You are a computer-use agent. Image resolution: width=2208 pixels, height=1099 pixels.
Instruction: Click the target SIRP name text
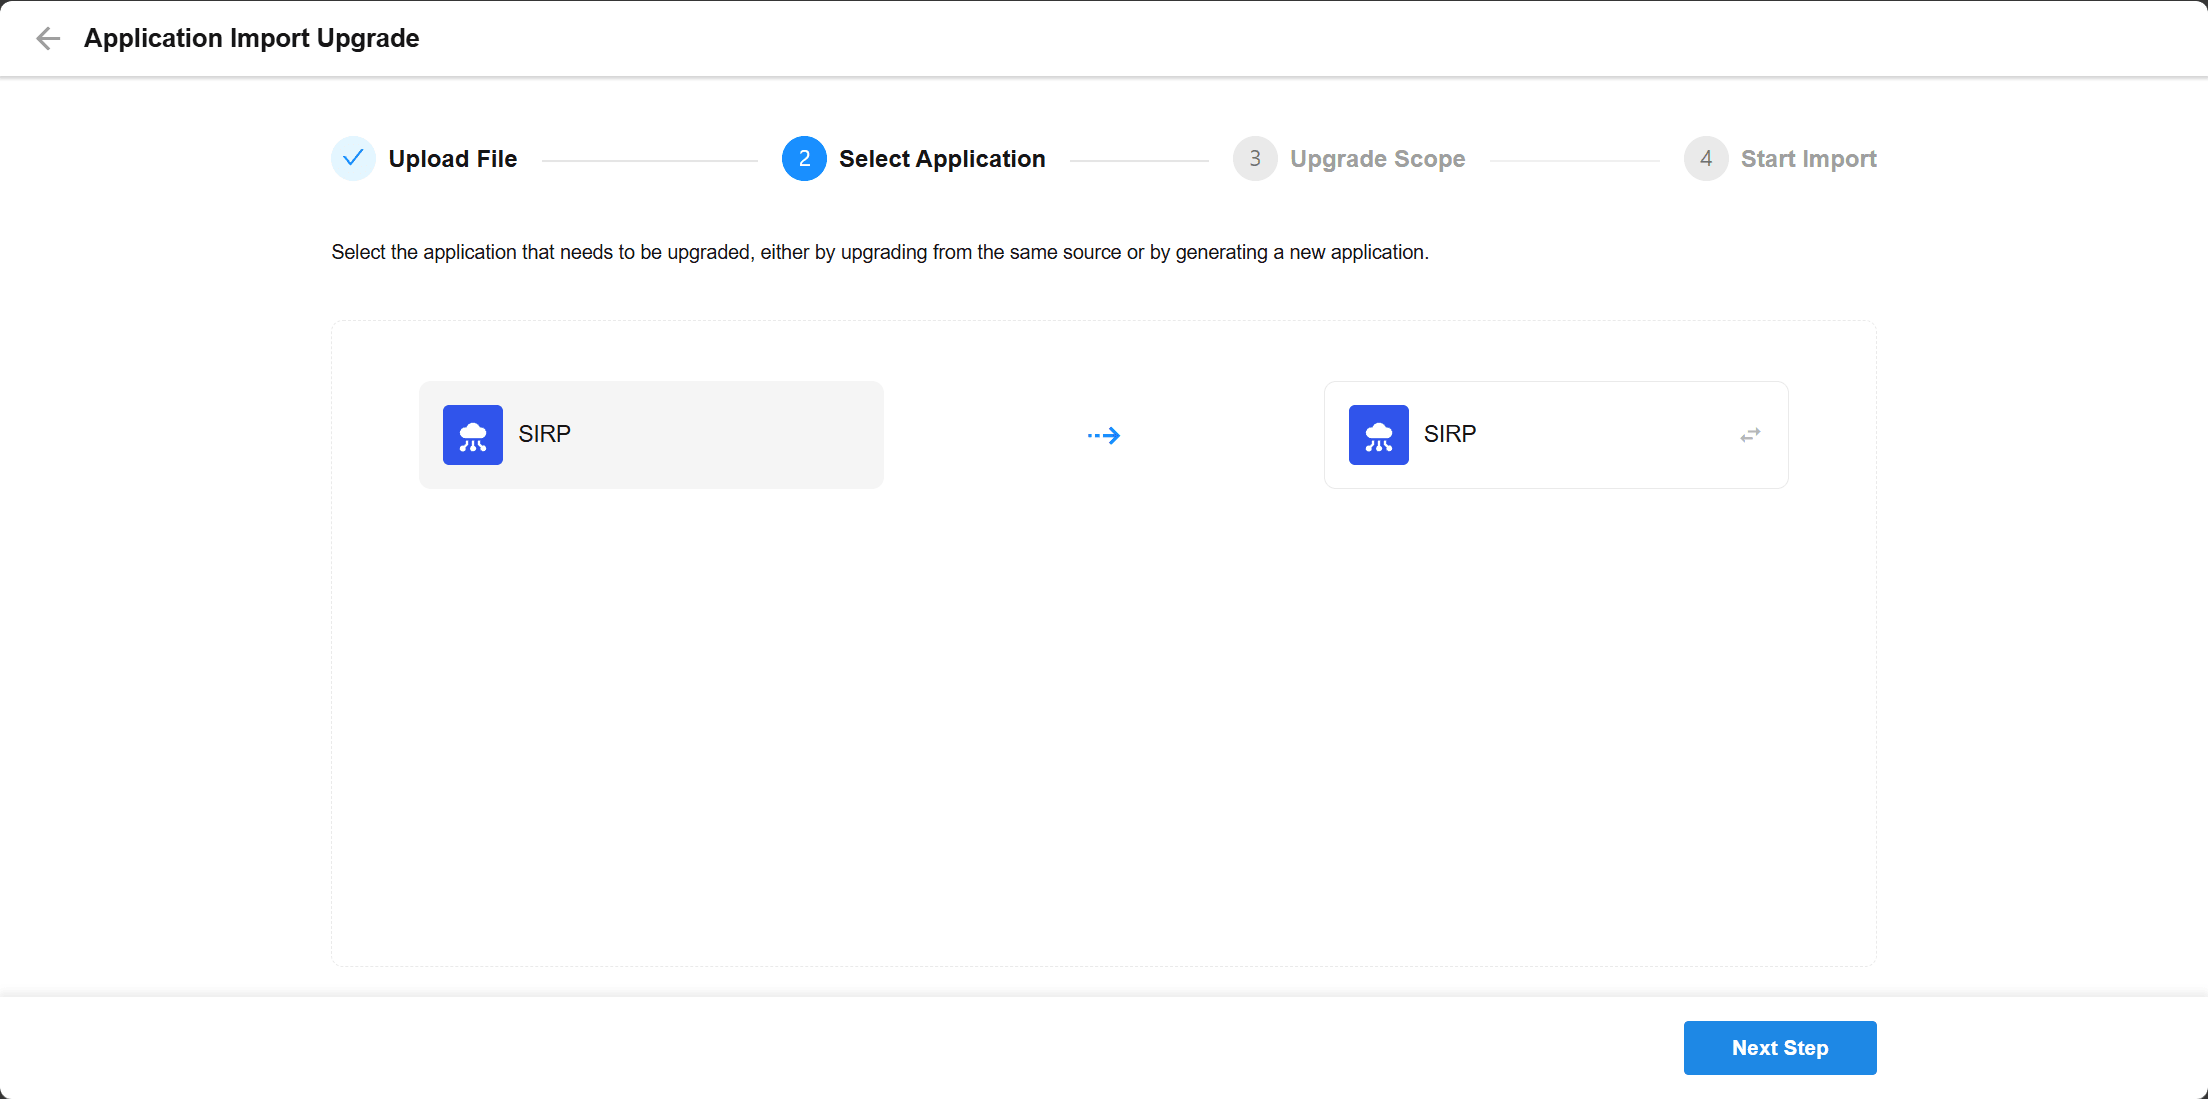click(x=1450, y=434)
